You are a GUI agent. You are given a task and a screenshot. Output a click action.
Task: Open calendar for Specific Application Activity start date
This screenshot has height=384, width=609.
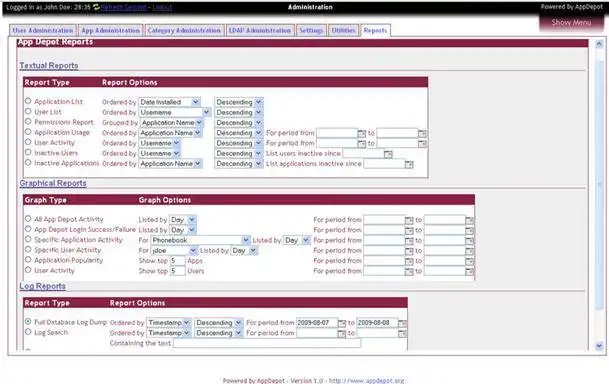pos(409,241)
